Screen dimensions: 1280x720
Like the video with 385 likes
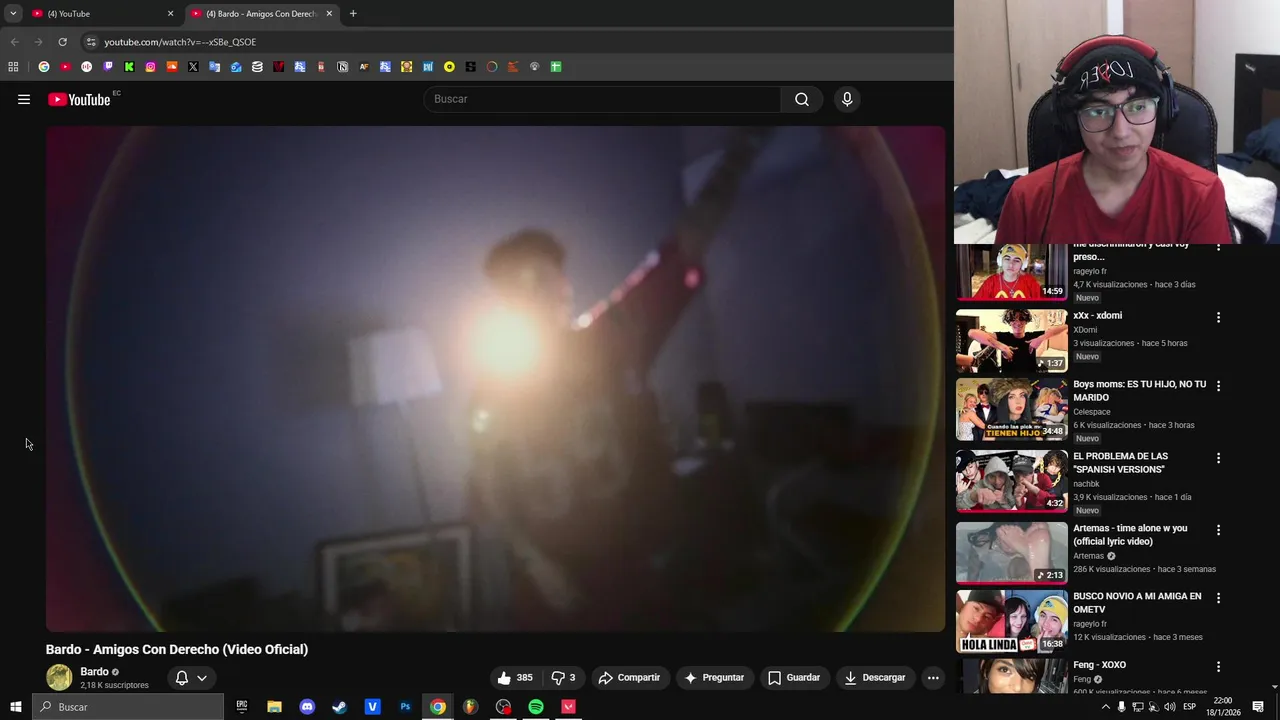tap(515, 677)
